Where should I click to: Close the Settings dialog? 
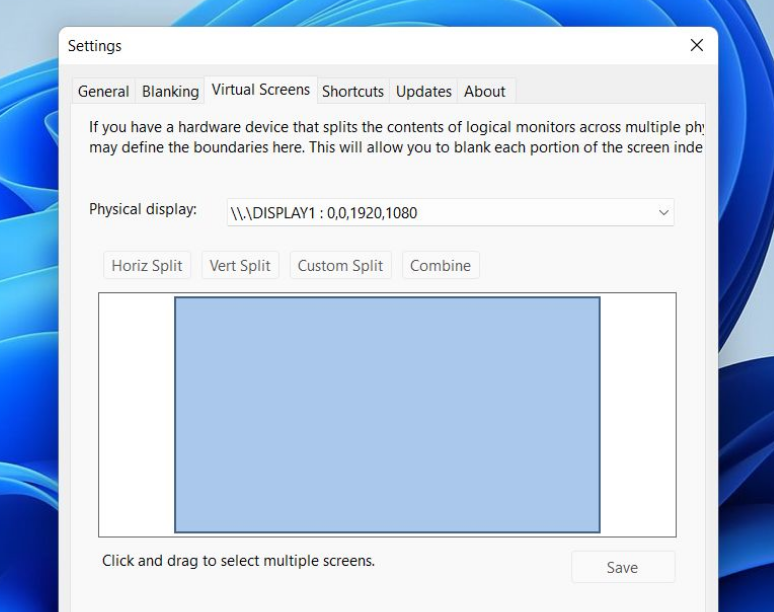pyautogui.click(x=697, y=45)
